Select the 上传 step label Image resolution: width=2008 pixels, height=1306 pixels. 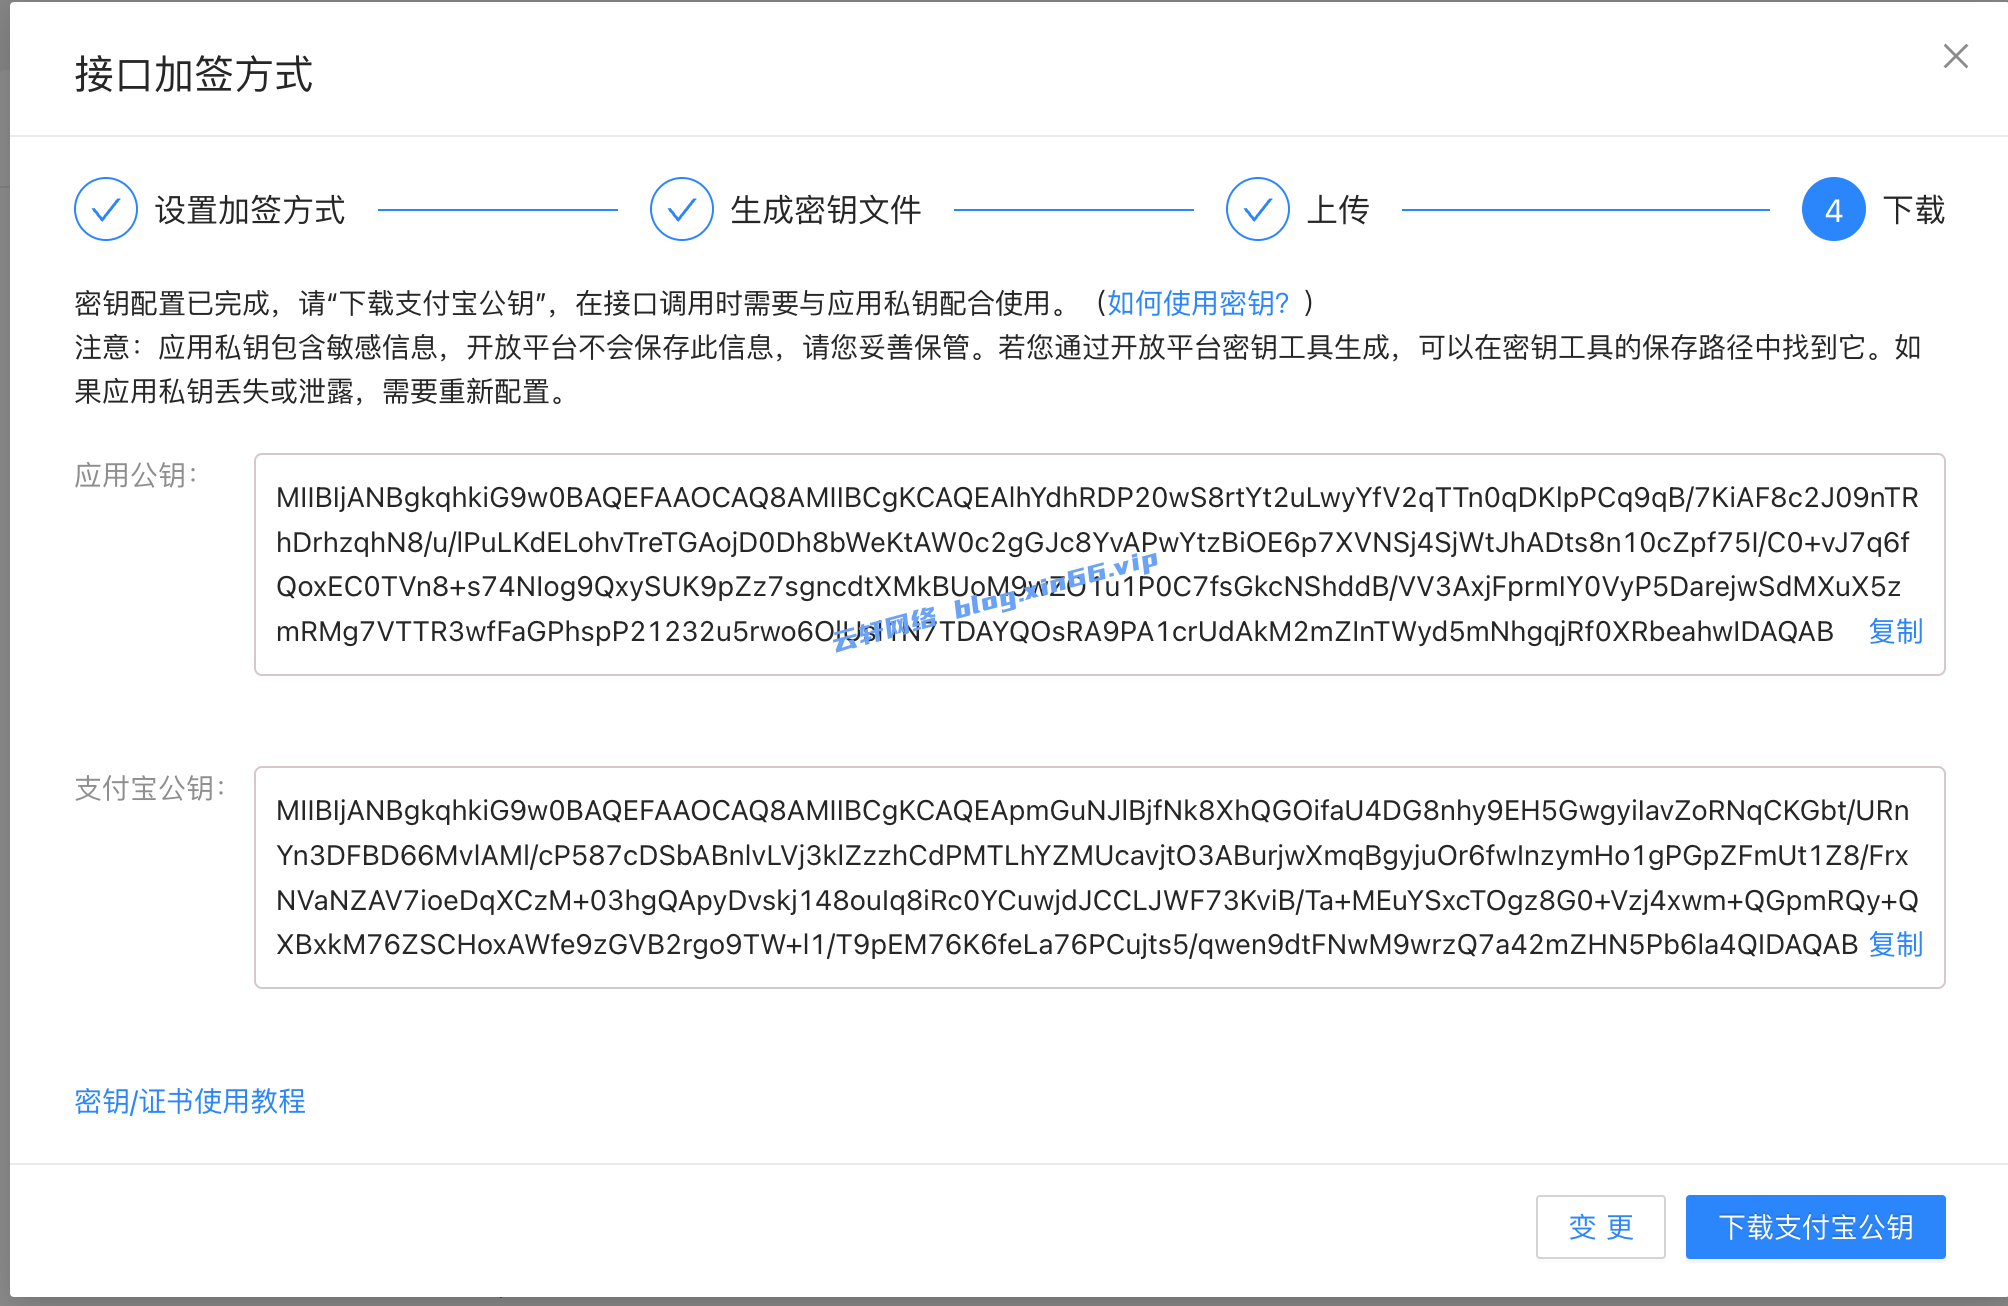1338,210
